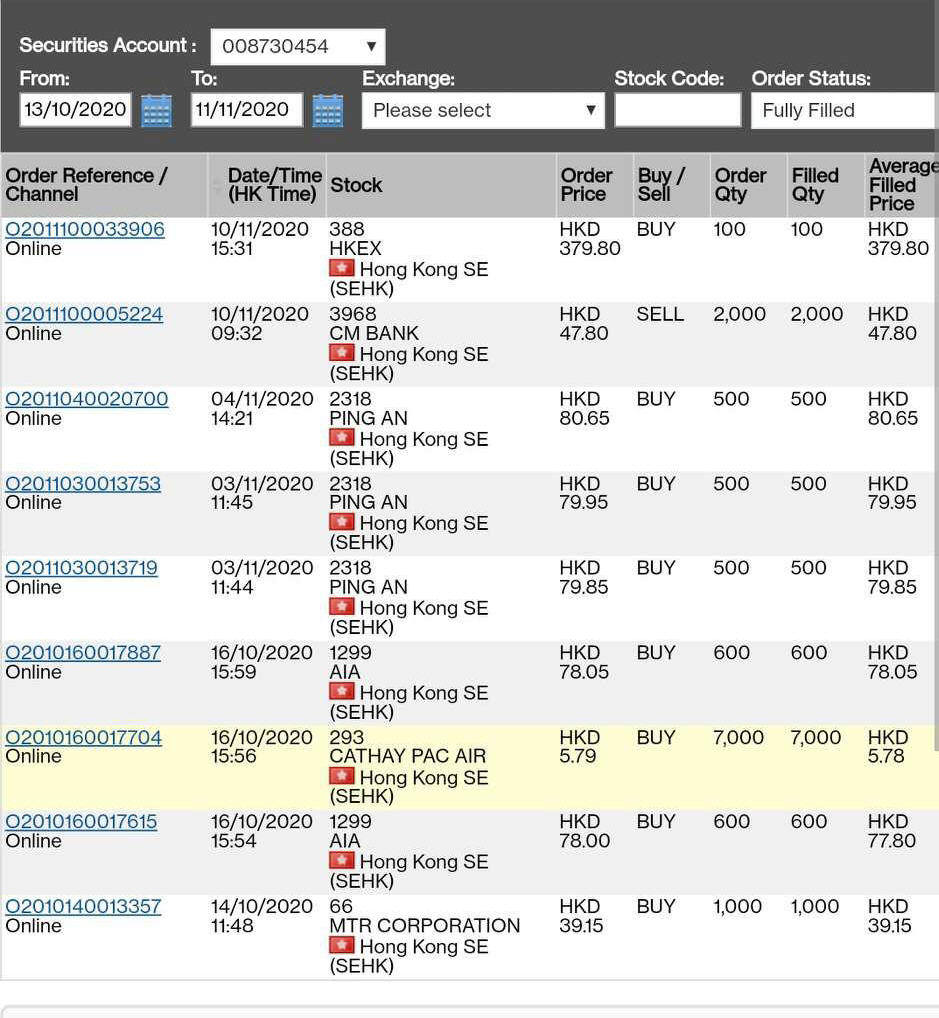Click the SELL cell in CM BANK row
The image size is (939, 1018).
(x=660, y=314)
